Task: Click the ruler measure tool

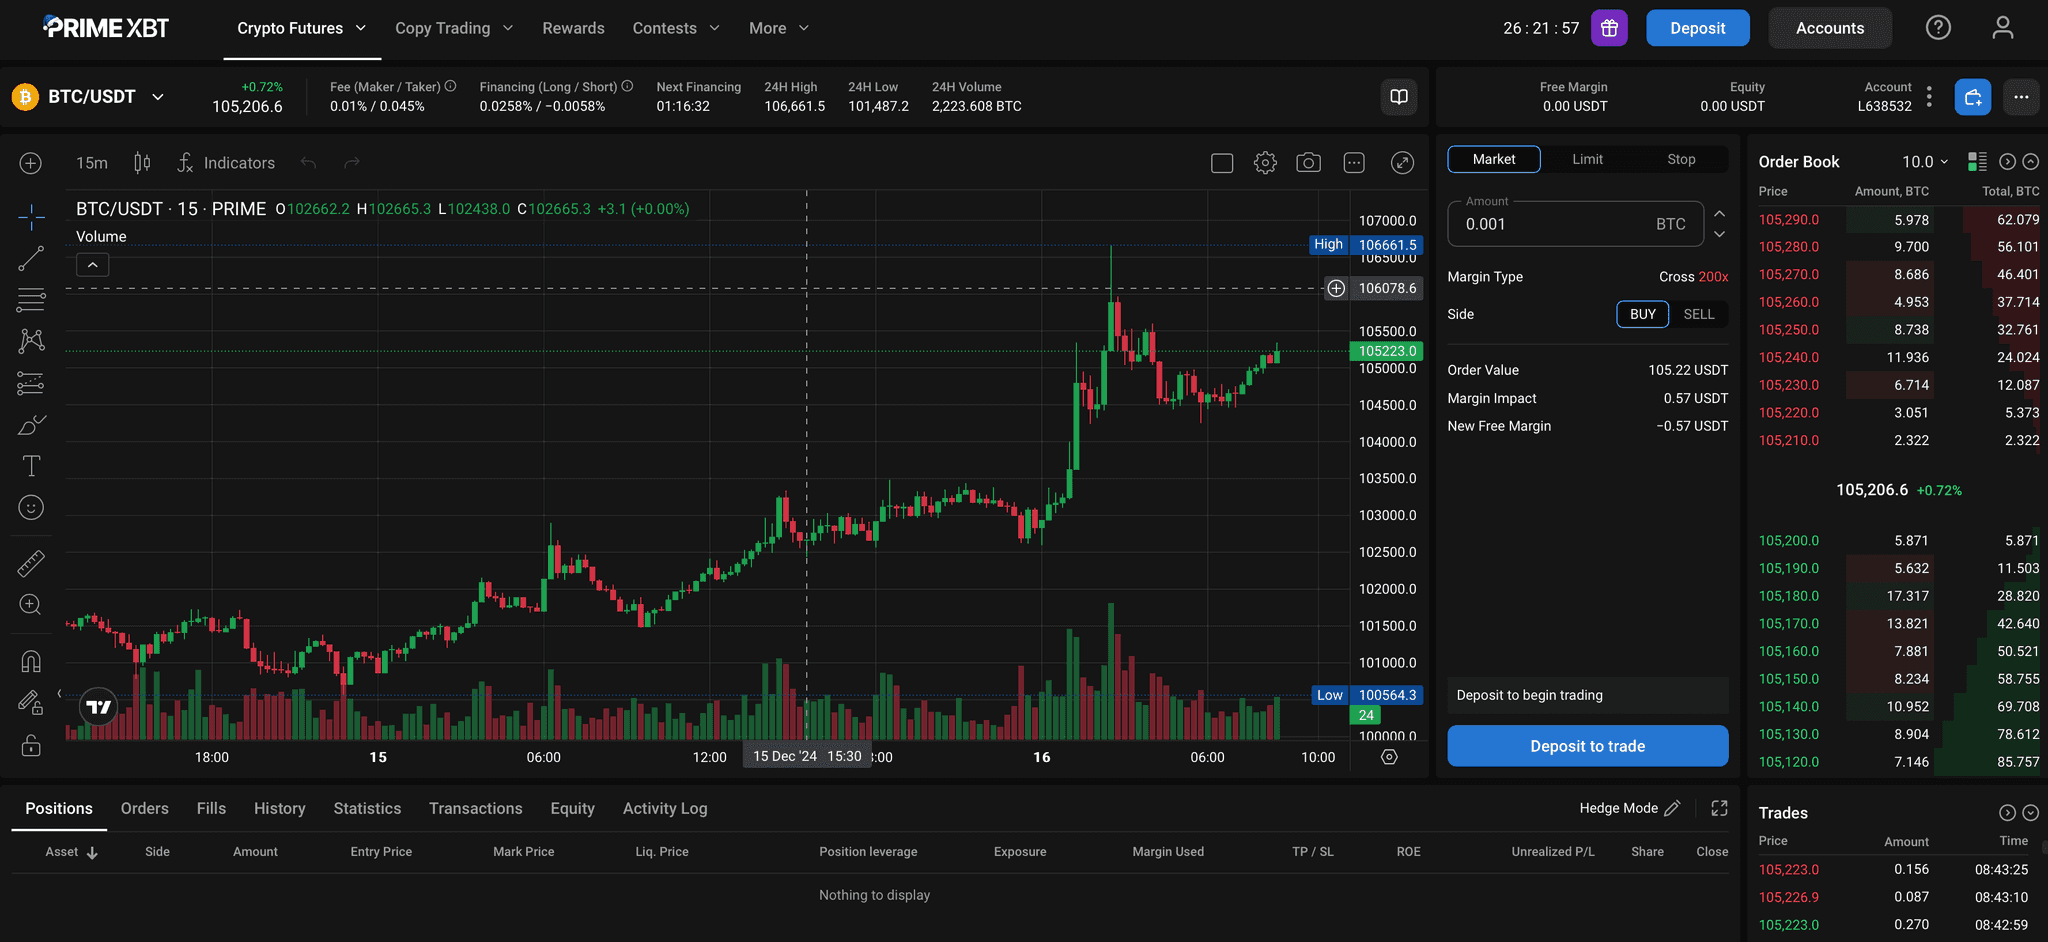Action: 31,564
